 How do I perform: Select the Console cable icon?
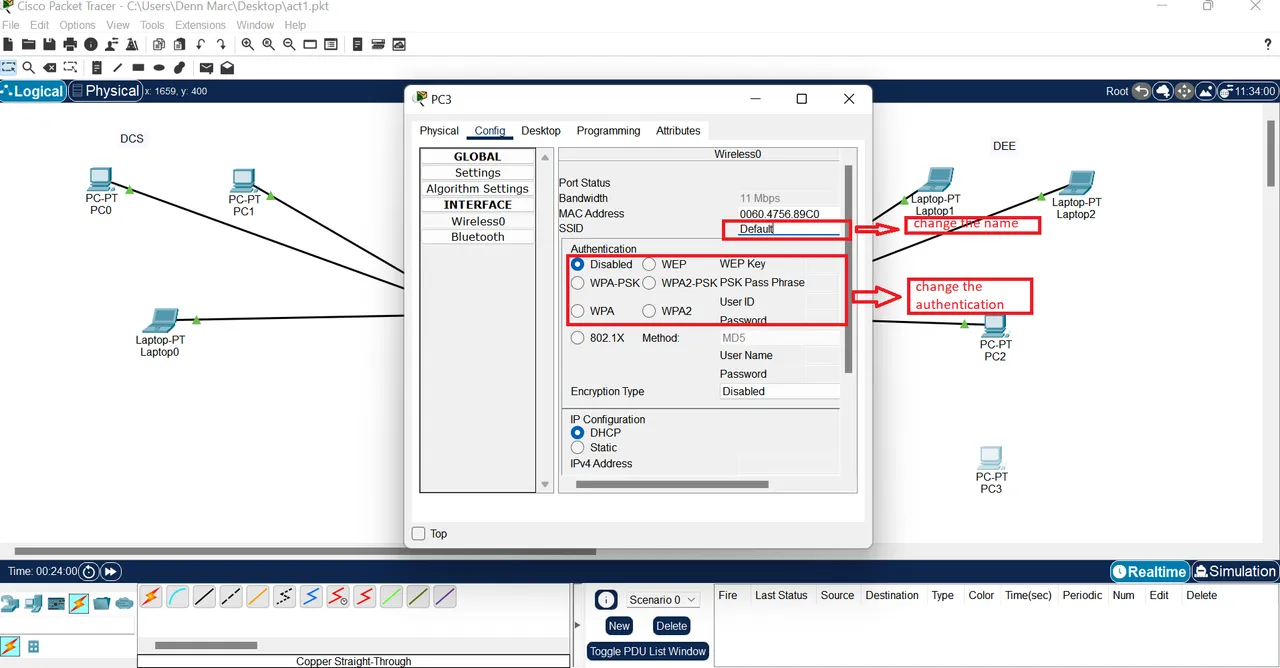(177, 597)
